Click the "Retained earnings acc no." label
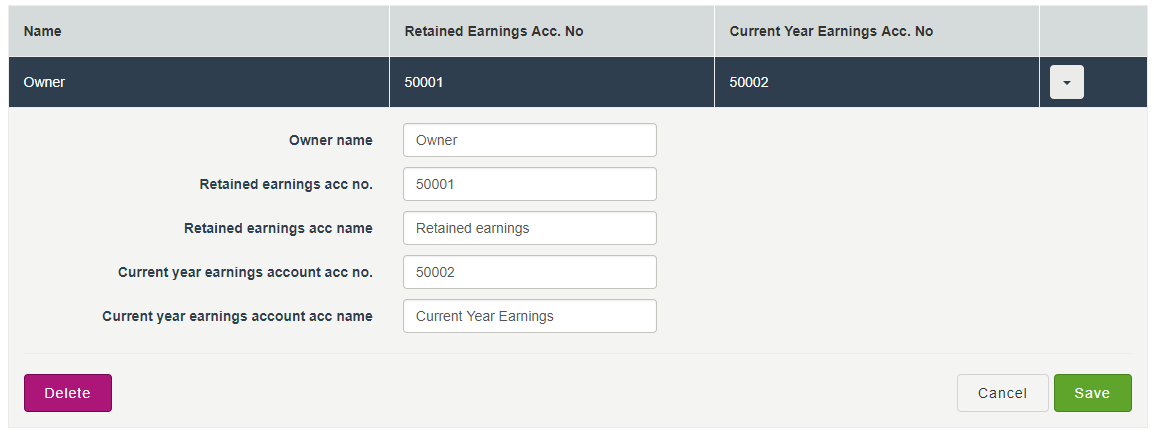 tap(286, 184)
